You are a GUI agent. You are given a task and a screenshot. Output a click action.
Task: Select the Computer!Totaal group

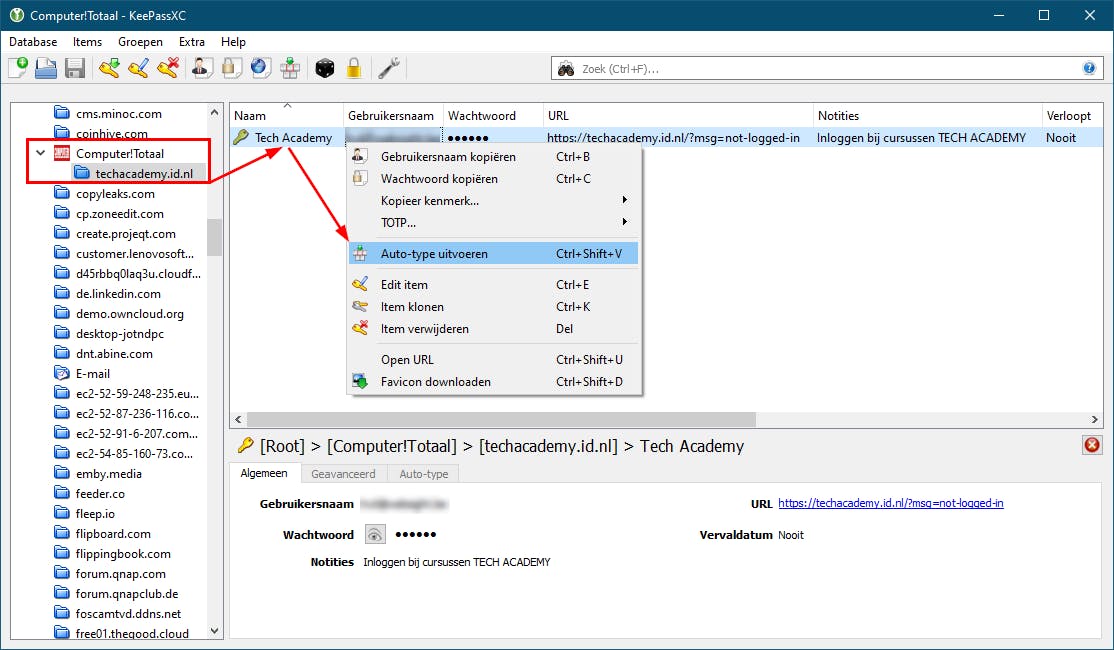[x=119, y=153]
